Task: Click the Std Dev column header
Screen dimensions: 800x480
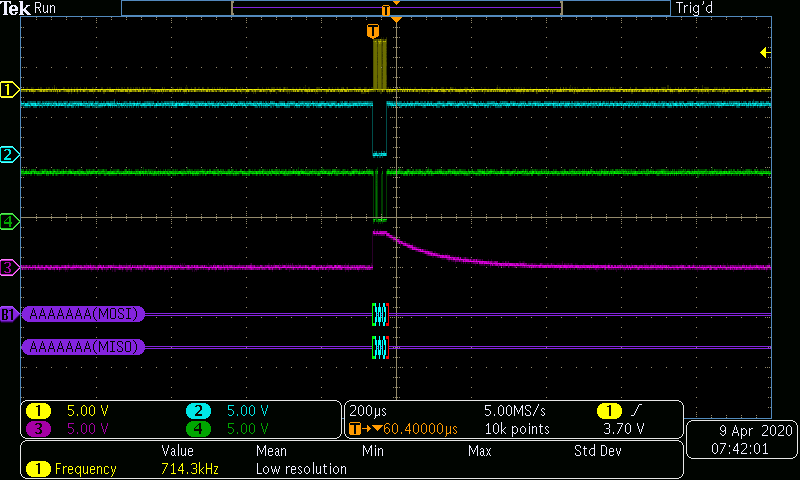Action: coord(597,451)
